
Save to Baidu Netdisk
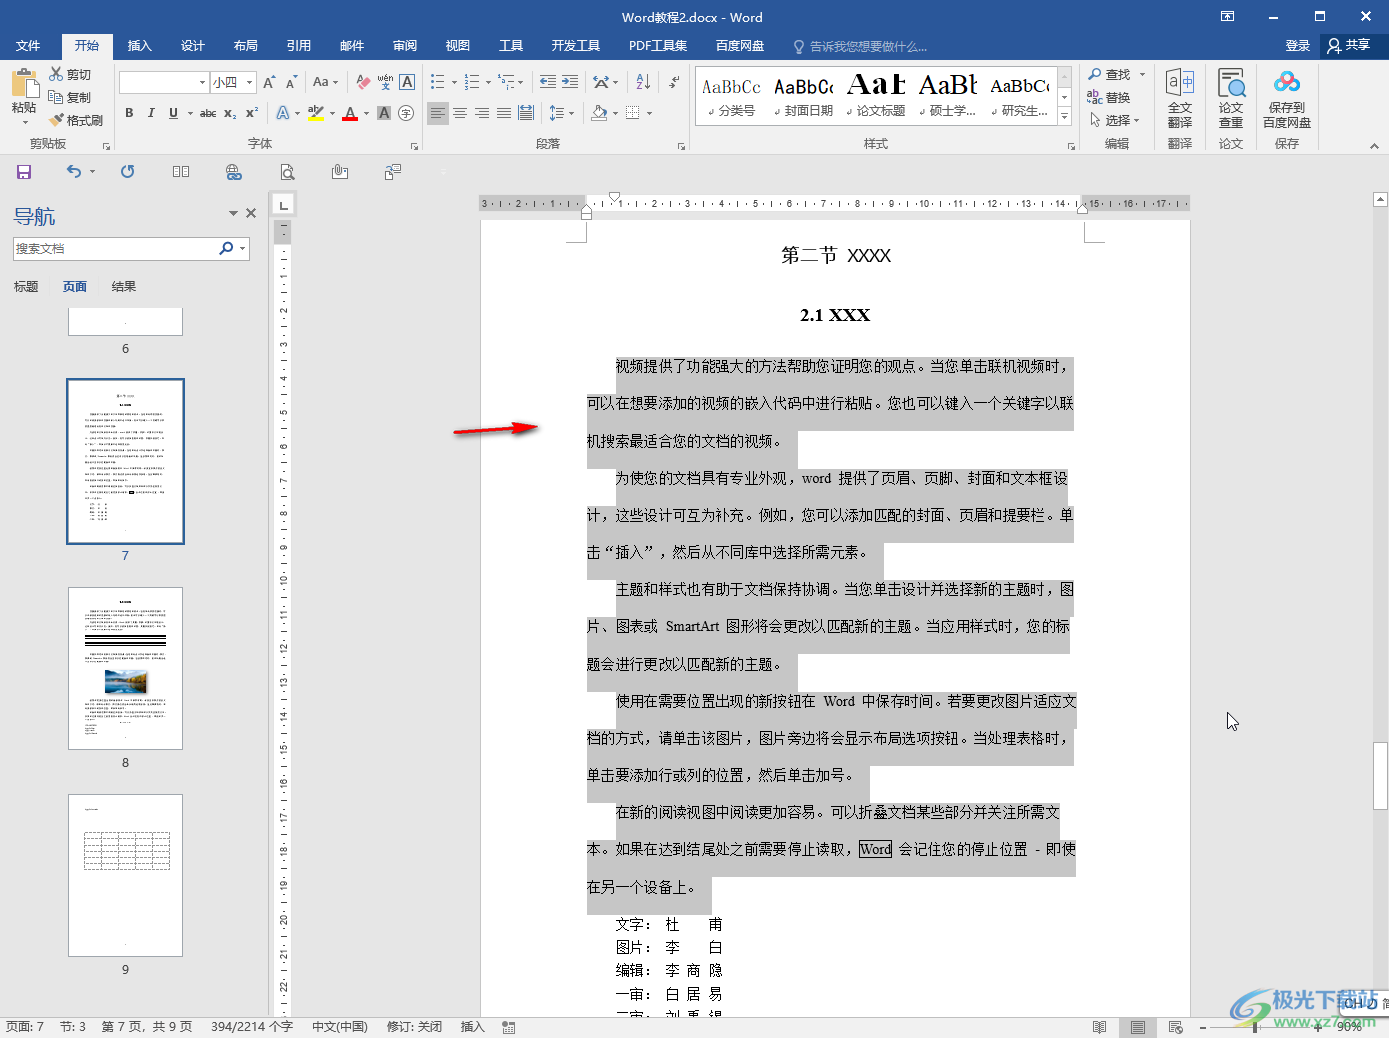pyautogui.click(x=1287, y=99)
